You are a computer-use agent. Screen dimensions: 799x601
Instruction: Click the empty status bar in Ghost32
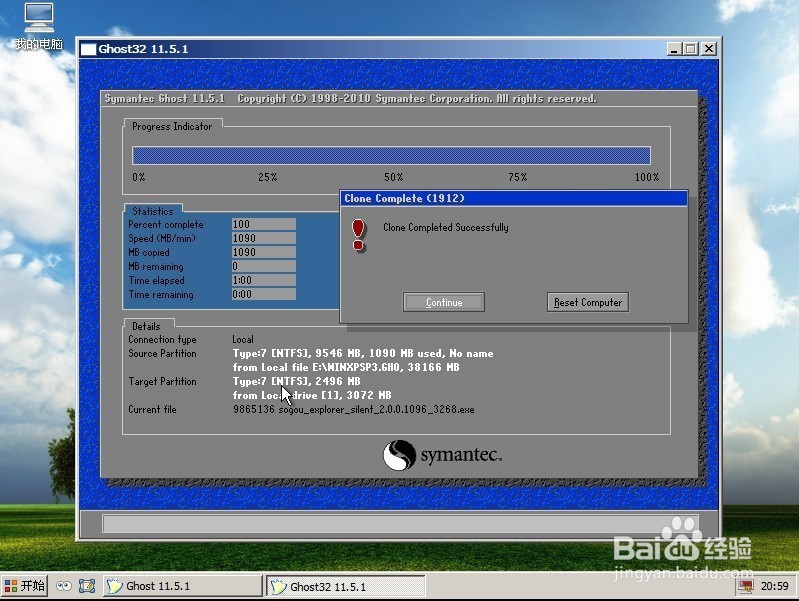tap(398, 523)
